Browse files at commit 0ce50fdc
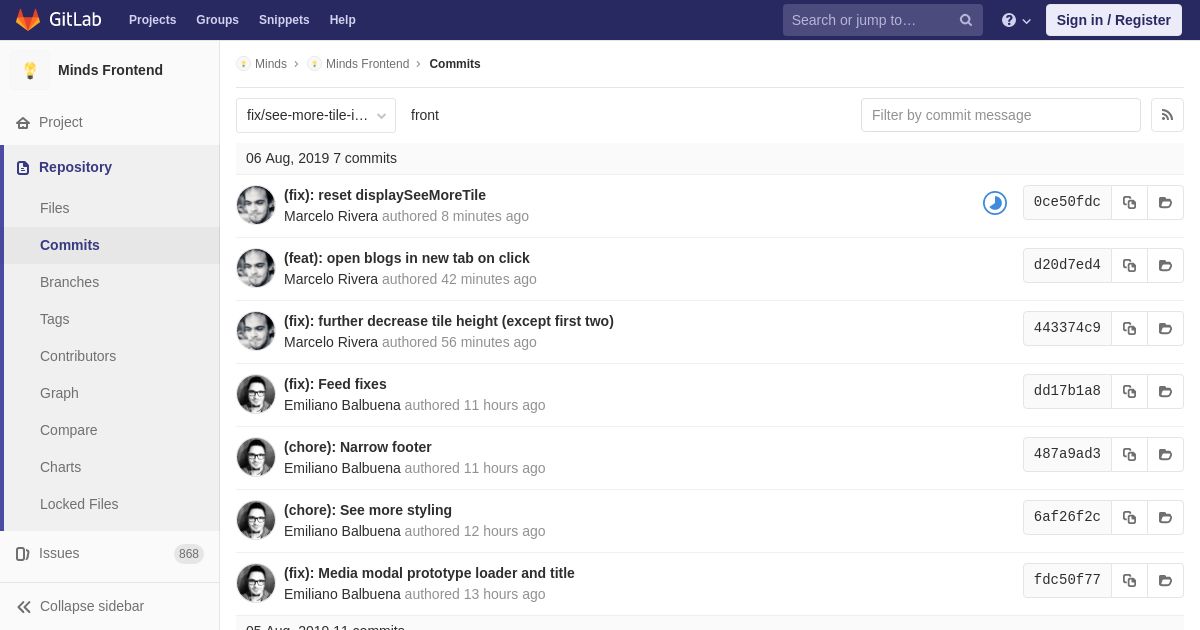Screen dimensions: 1200x630 (x=1165, y=202)
